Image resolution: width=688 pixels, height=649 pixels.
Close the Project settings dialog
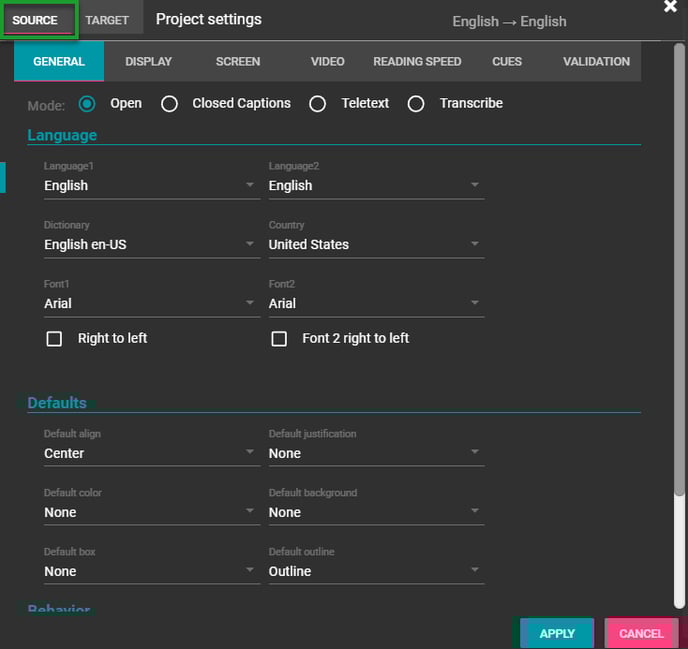(x=670, y=7)
